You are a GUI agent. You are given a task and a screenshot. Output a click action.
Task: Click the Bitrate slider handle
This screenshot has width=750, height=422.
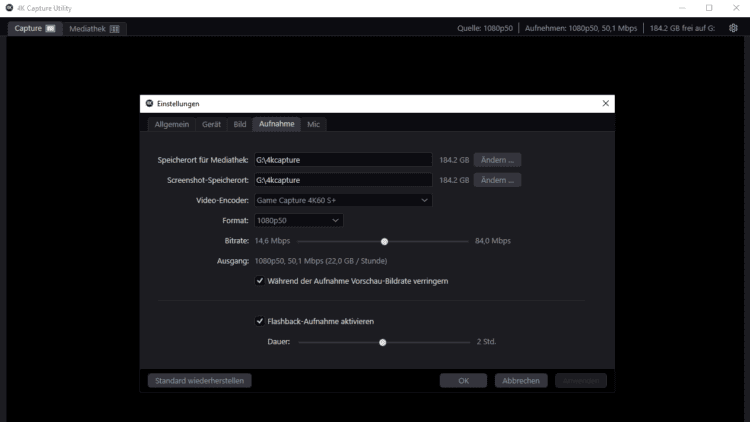coord(384,241)
